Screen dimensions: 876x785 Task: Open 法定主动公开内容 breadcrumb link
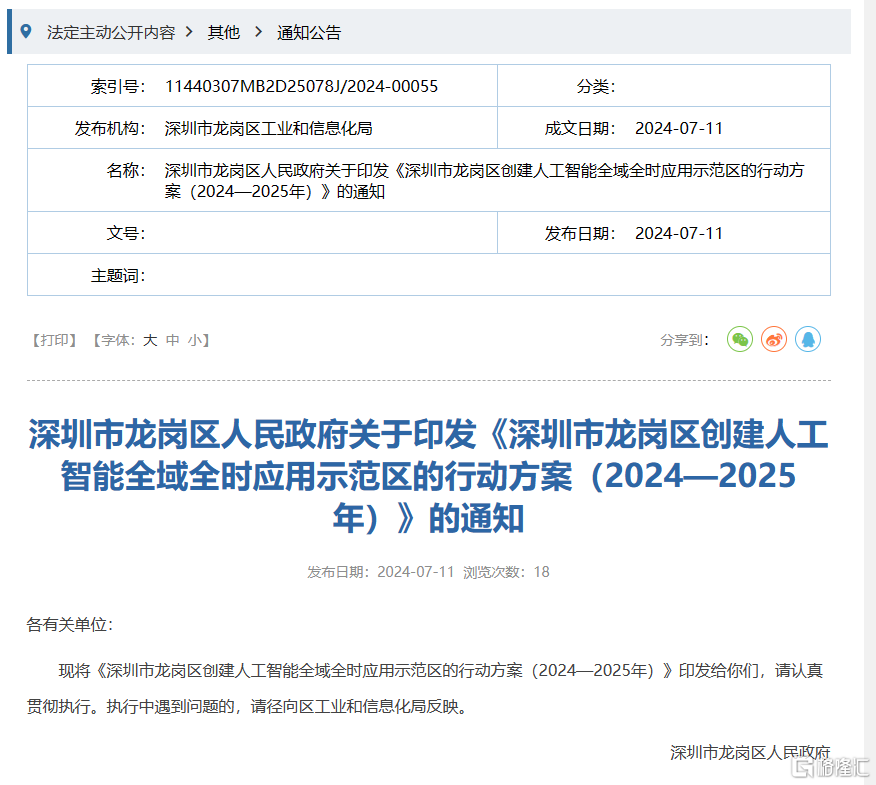click(x=111, y=32)
